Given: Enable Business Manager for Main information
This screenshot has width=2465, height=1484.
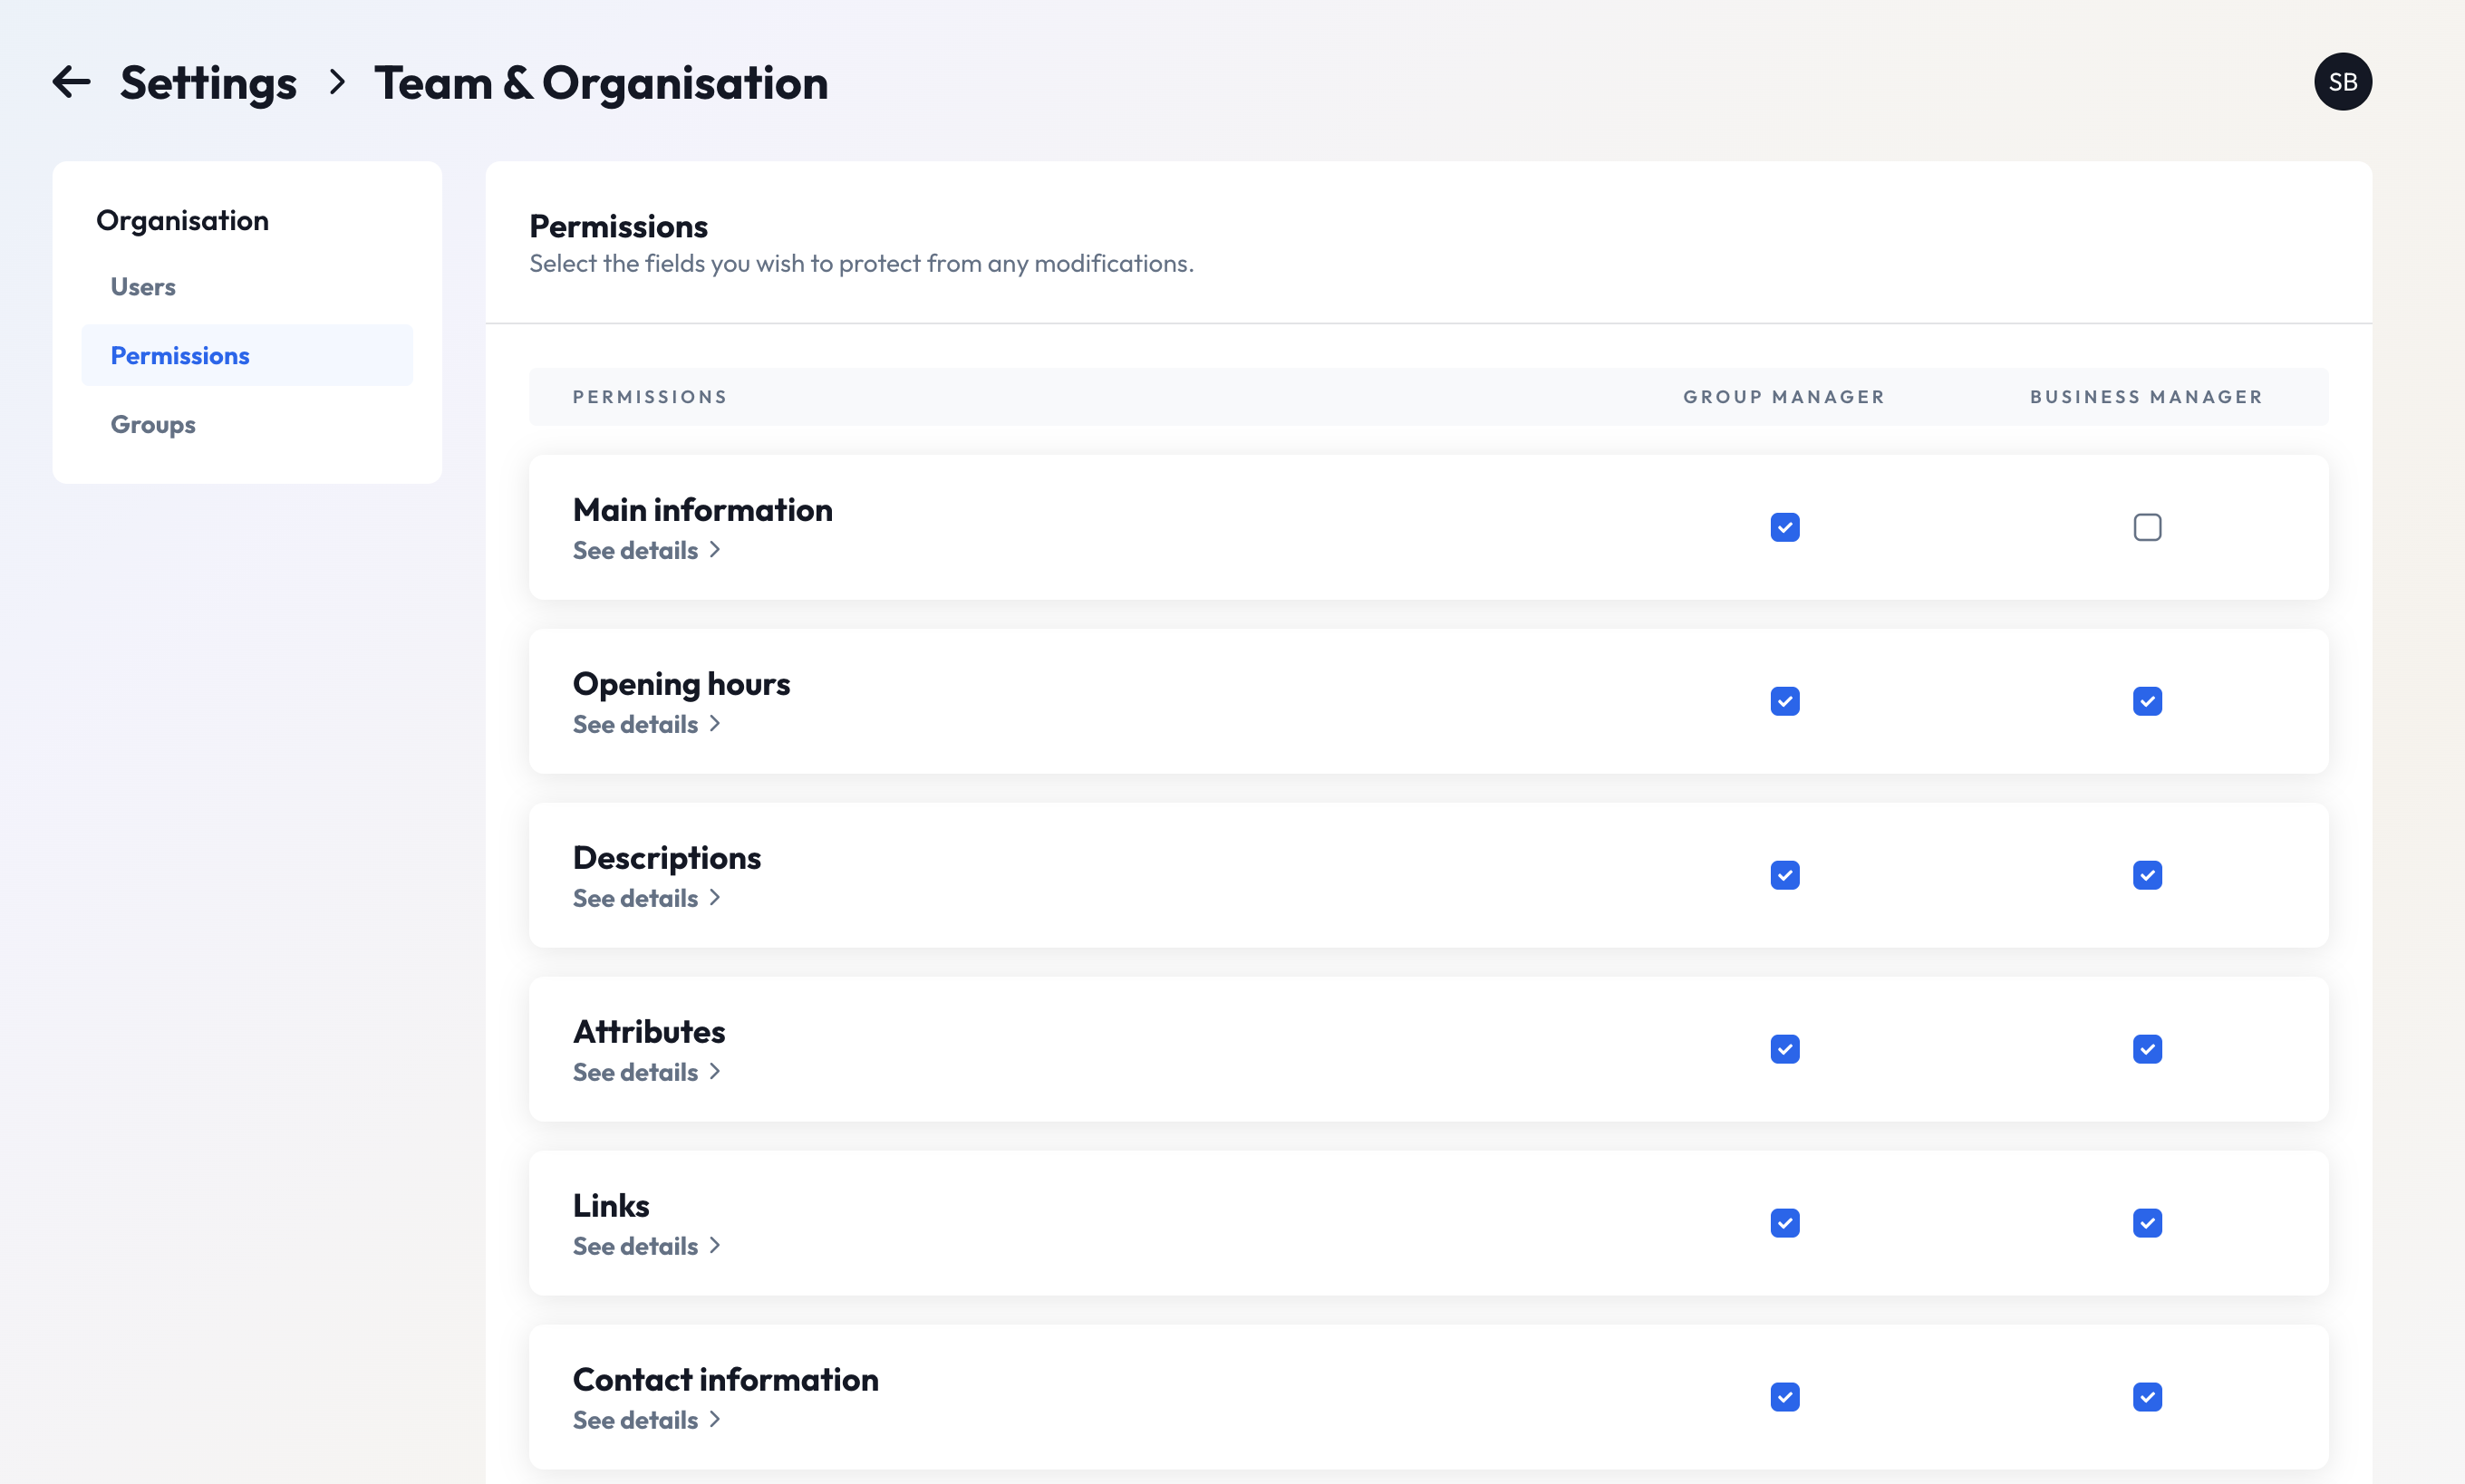Looking at the screenshot, I should pos(2147,527).
